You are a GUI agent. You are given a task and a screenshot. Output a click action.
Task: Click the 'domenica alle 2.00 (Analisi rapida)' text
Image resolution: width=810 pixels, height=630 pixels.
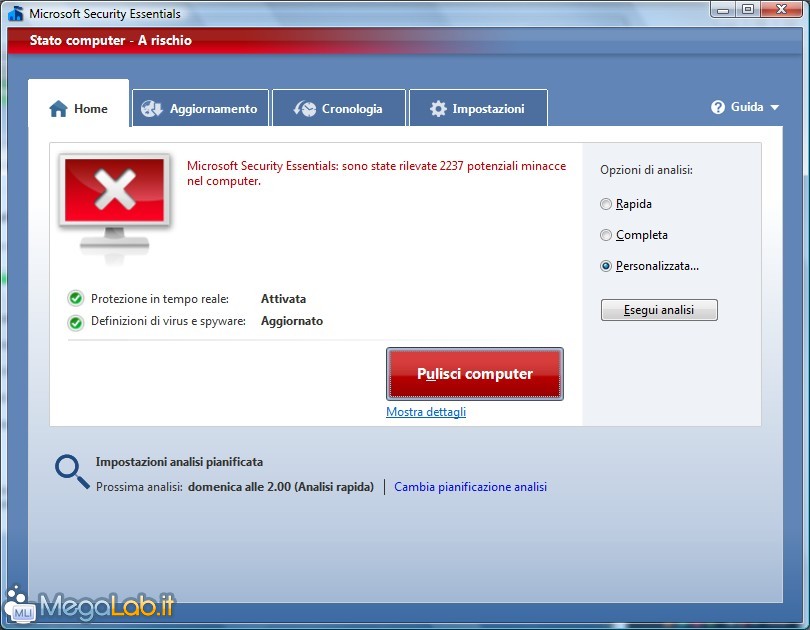pyautogui.click(x=281, y=487)
